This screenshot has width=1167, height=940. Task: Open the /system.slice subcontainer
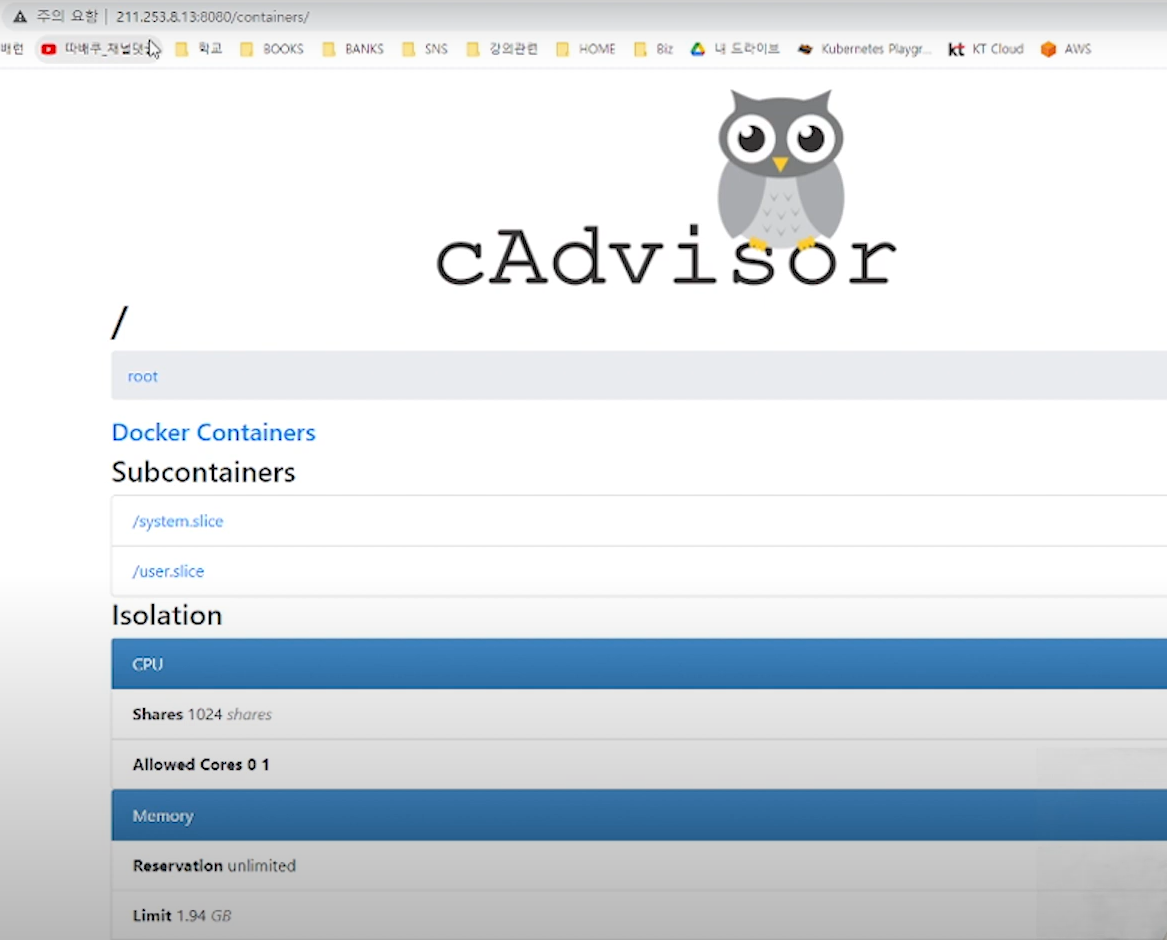pyautogui.click(x=178, y=521)
